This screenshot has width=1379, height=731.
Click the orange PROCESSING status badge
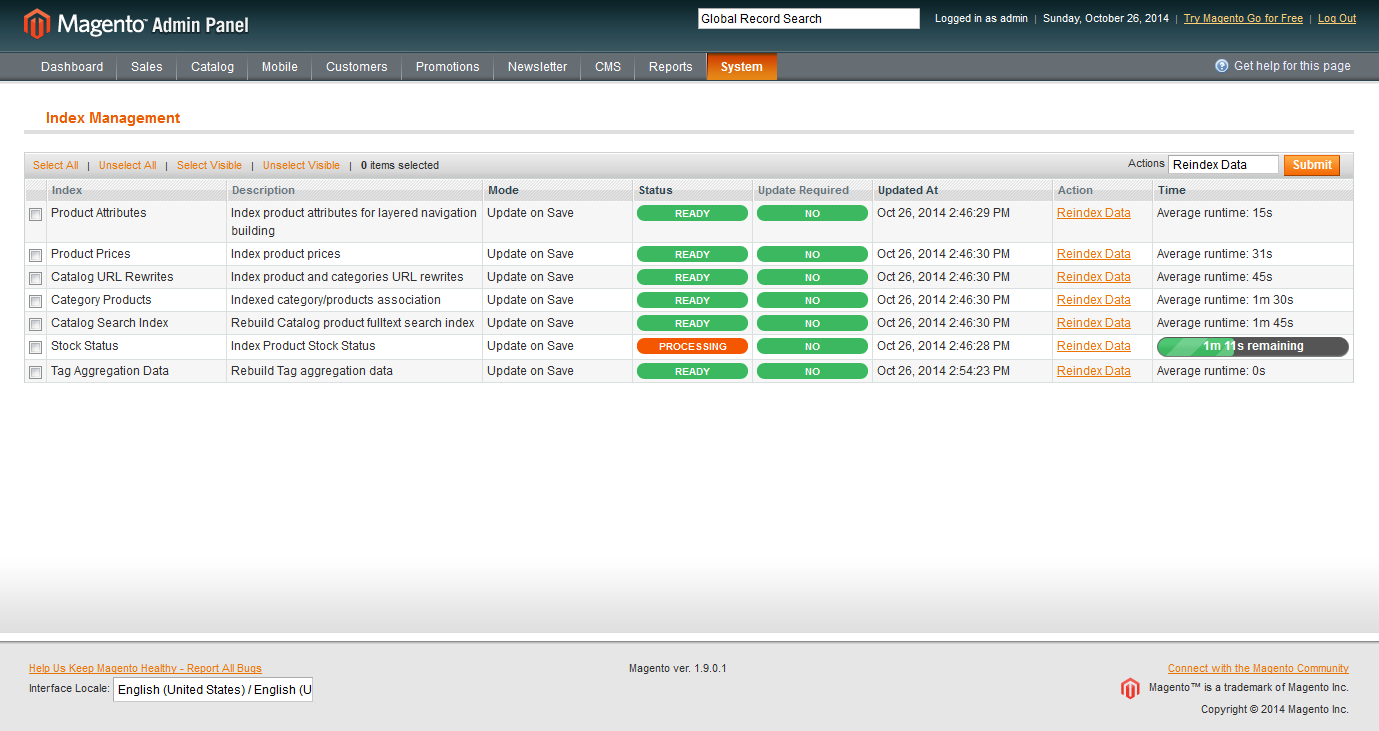692,346
